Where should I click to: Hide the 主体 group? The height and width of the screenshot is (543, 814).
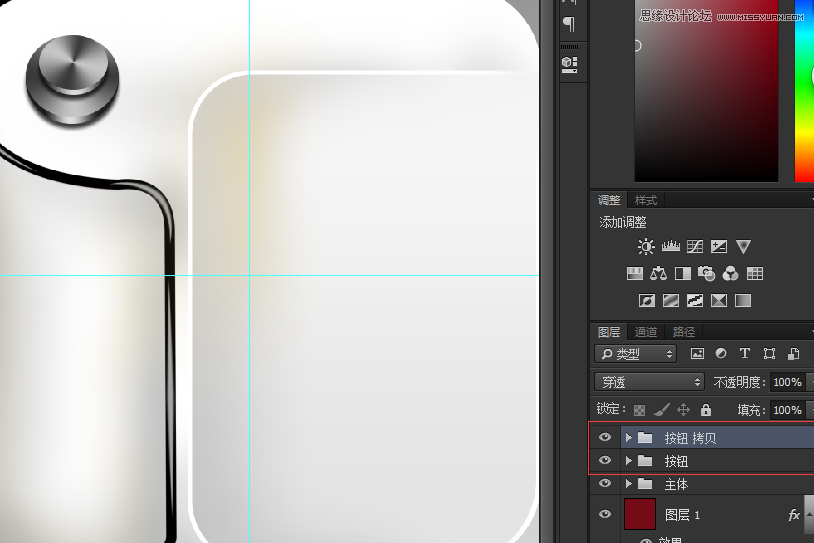tap(605, 483)
